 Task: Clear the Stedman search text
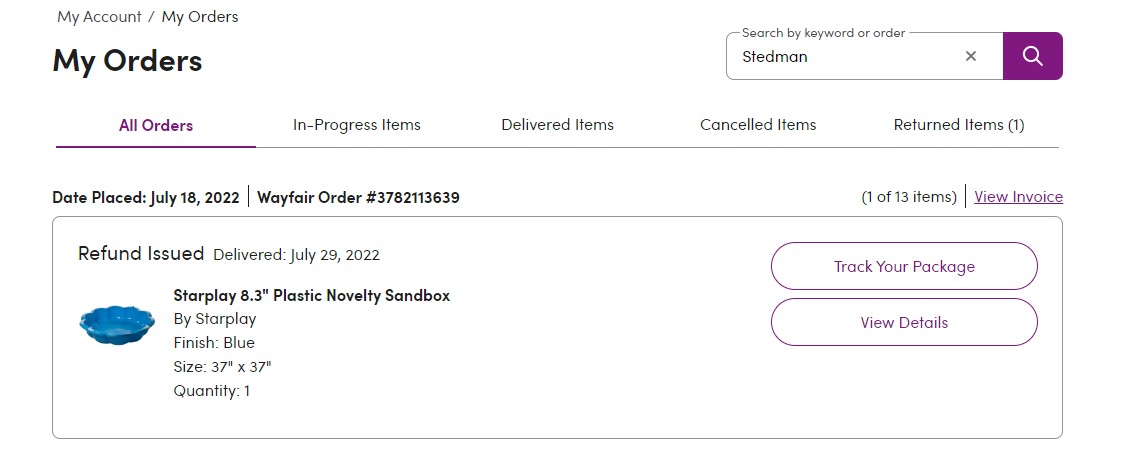point(970,56)
